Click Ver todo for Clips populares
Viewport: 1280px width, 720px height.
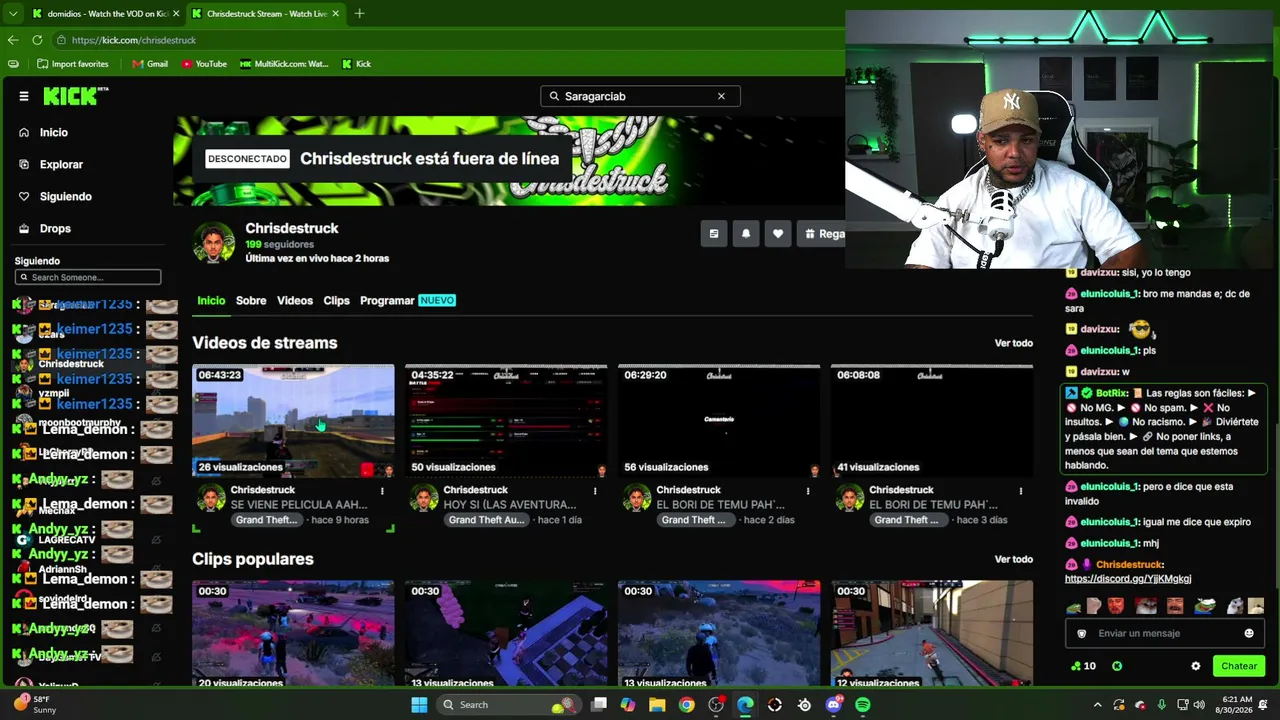click(1013, 559)
